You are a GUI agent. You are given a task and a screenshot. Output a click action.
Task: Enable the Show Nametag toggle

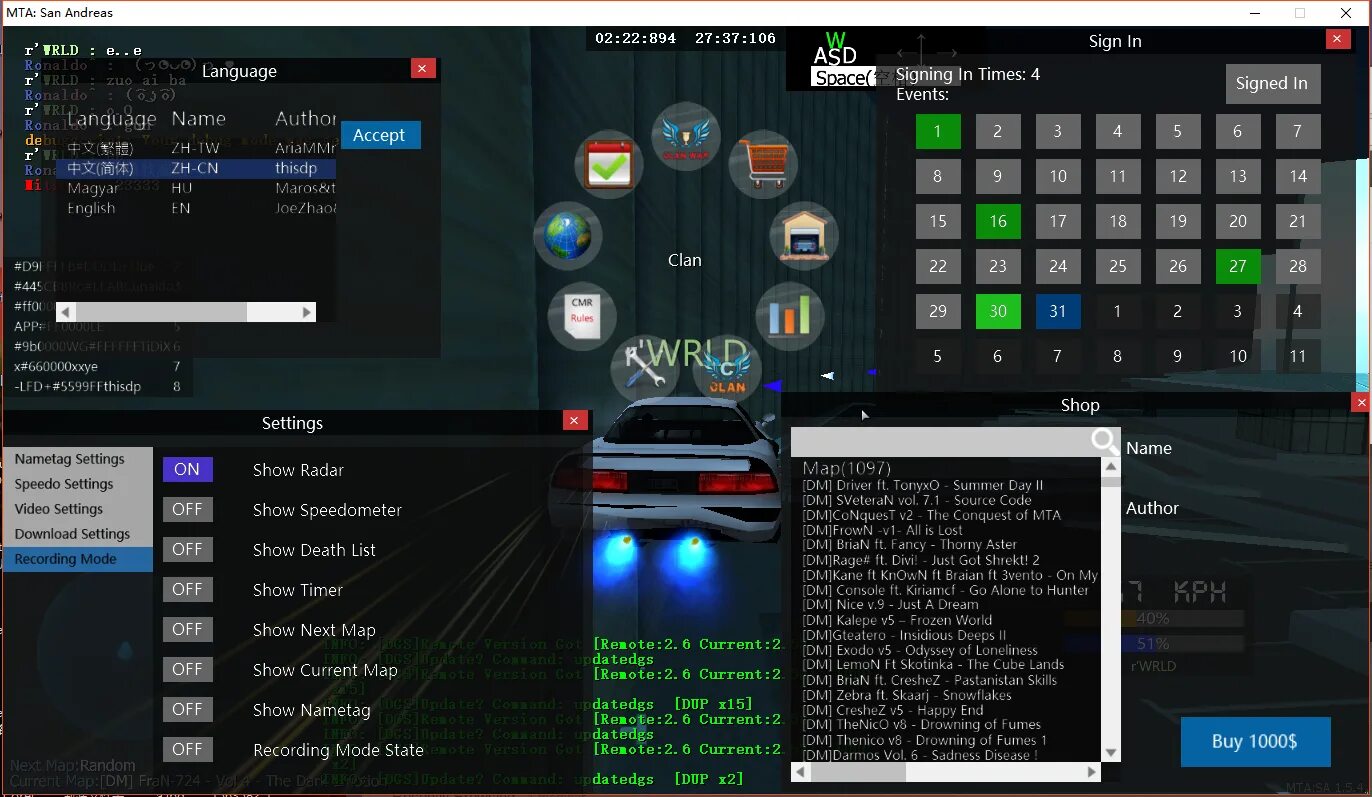click(x=188, y=709)
